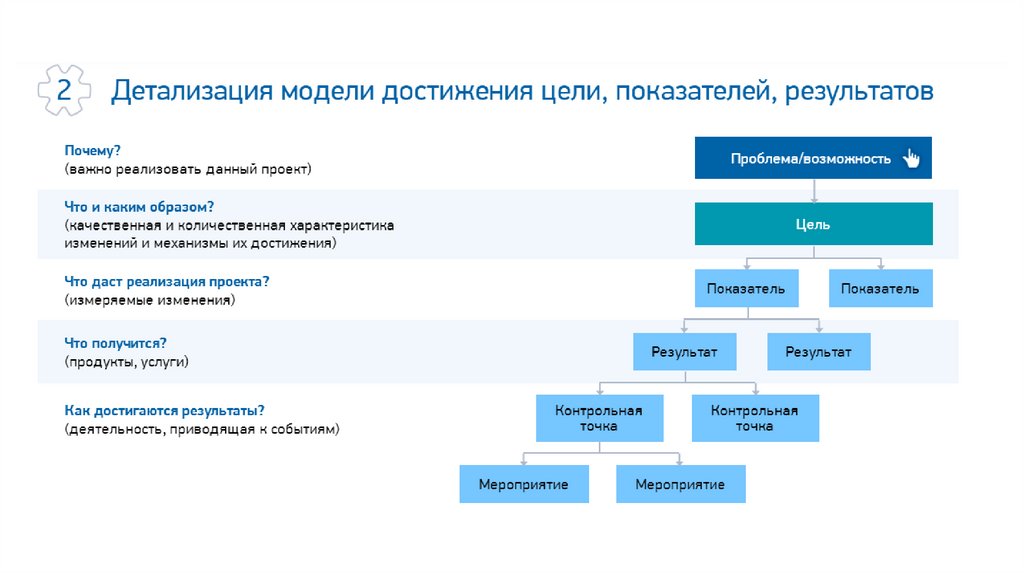1024x574 pixels.
Task: Select the teal Цель block
Action: 814,224
